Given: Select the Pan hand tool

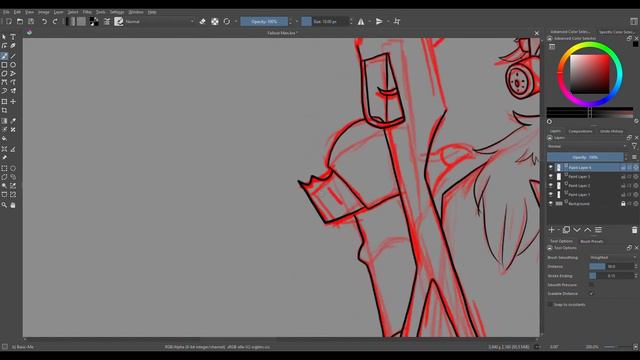Looking at the screenshot, I should [13, 205].
